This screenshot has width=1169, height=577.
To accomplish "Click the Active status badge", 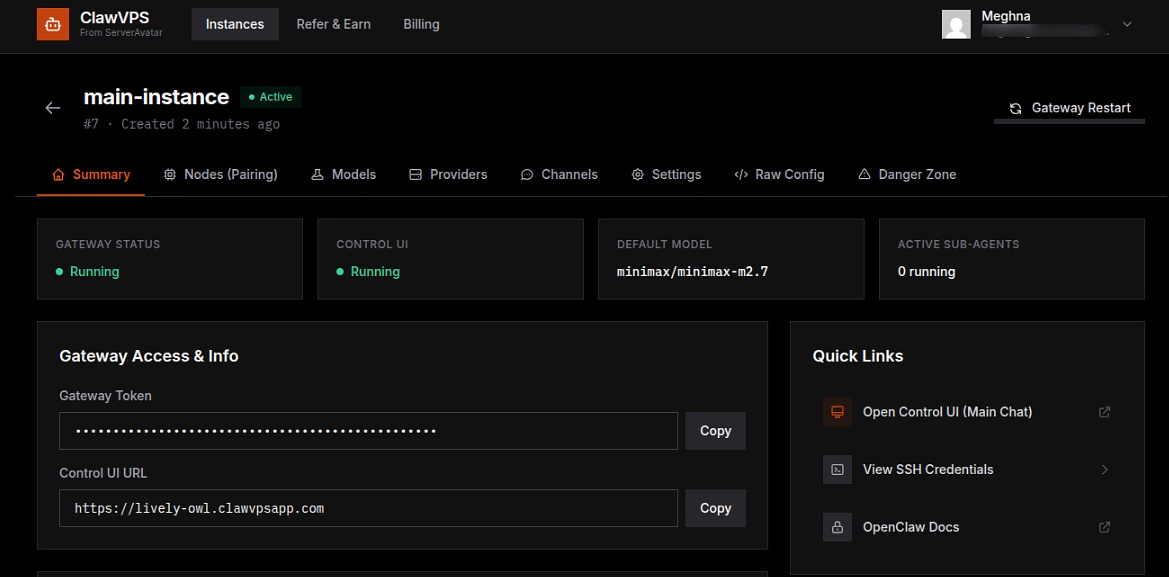I will 271,97.
